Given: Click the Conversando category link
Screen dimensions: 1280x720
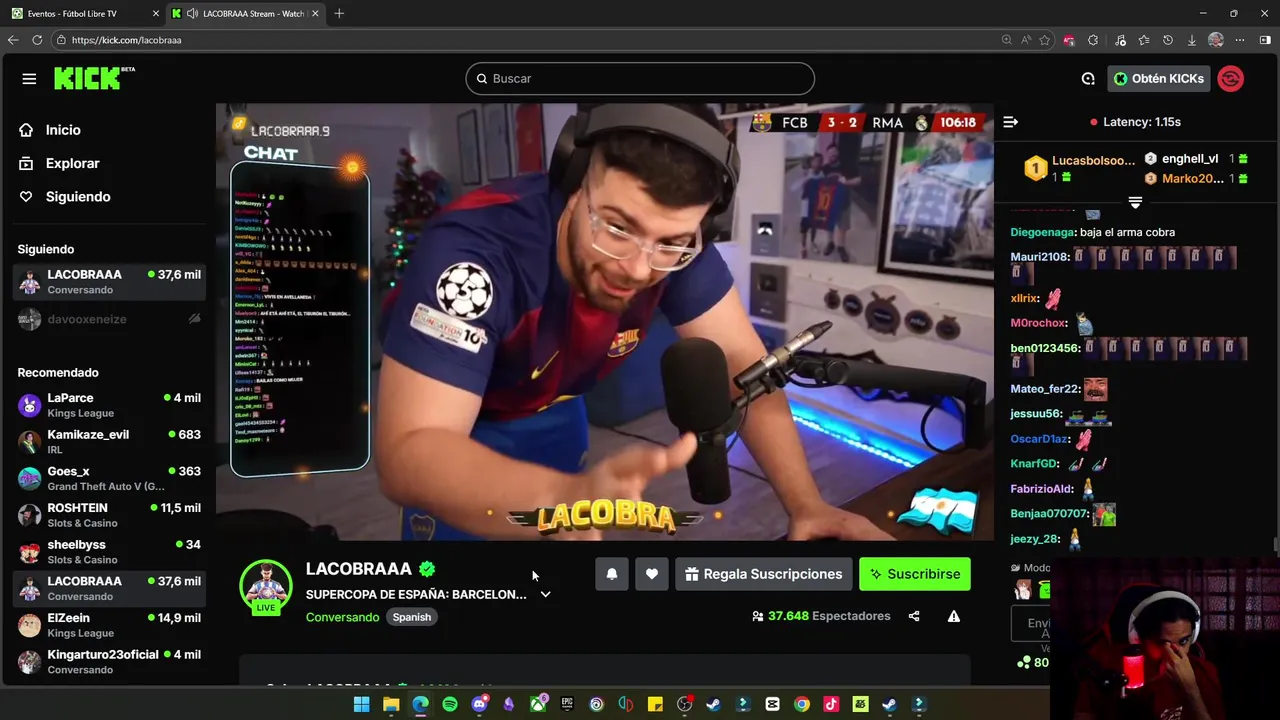Looking at the screenshot, I should (342, 617).
